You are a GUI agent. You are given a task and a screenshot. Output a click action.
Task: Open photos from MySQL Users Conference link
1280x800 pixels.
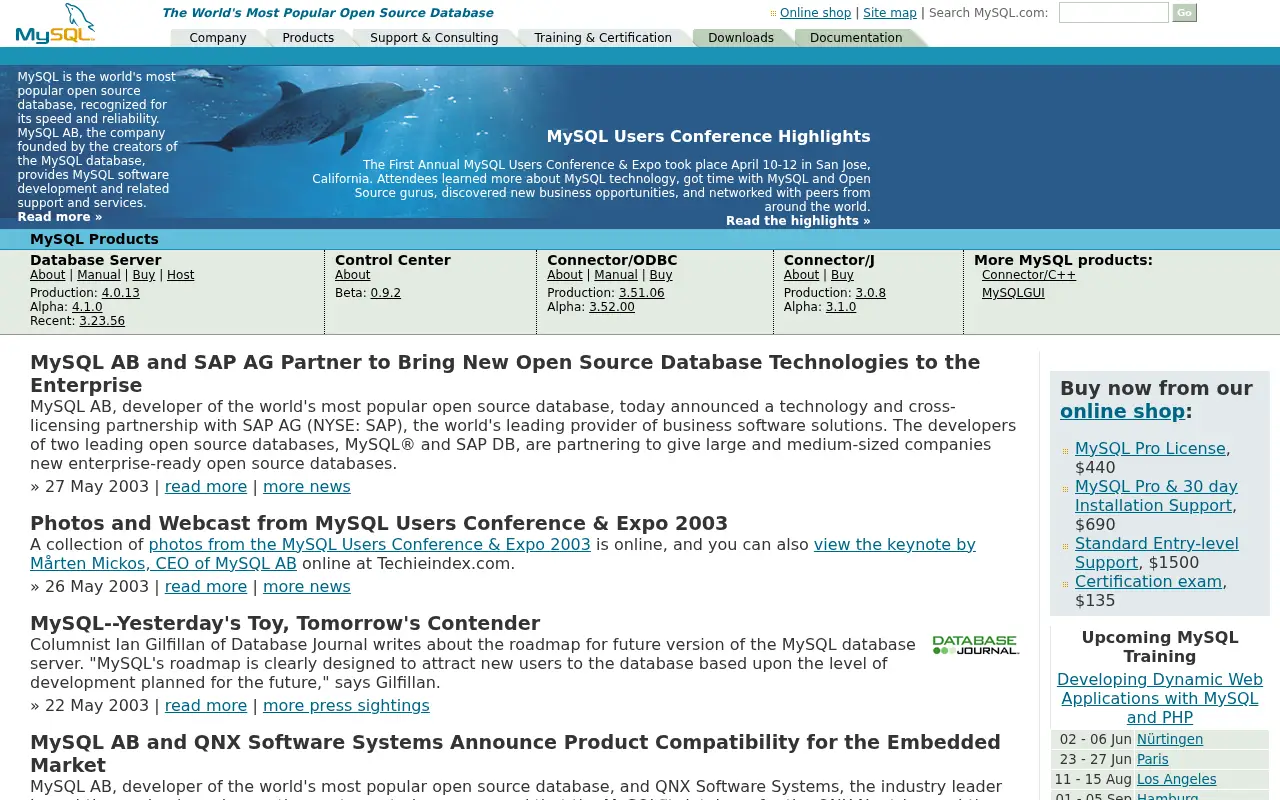click(x=370, y=545)
